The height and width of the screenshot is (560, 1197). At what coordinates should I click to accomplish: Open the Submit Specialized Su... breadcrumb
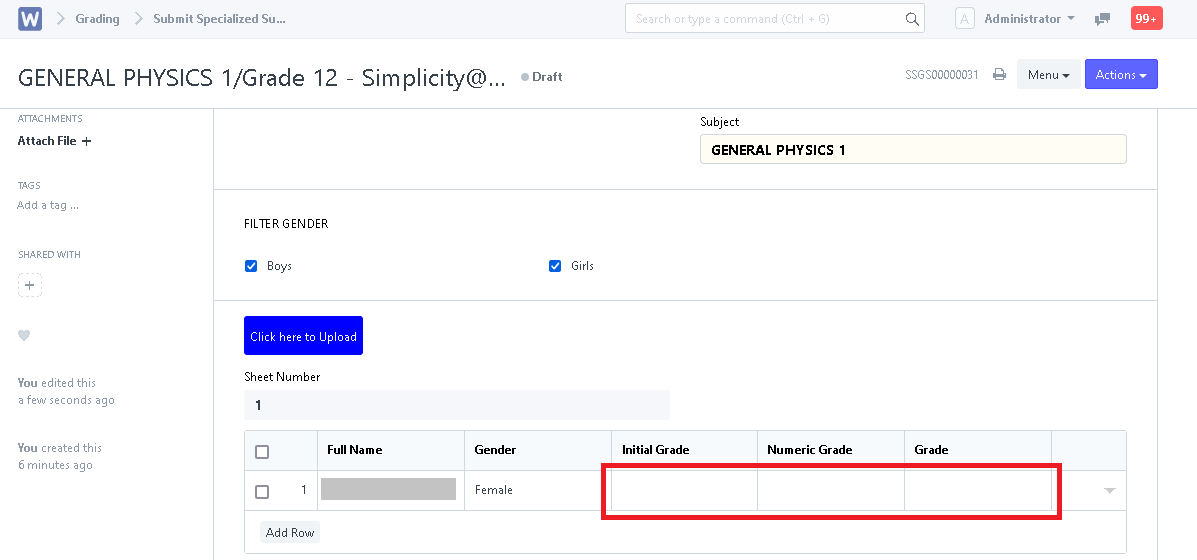pyautogui.click(x=219, y=19)
